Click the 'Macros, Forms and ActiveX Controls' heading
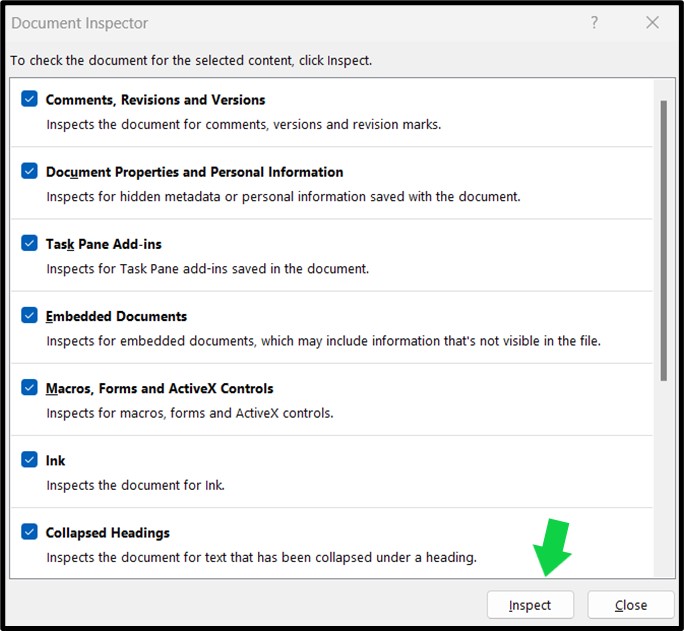The image size is (684, 631). pos(159,388)
